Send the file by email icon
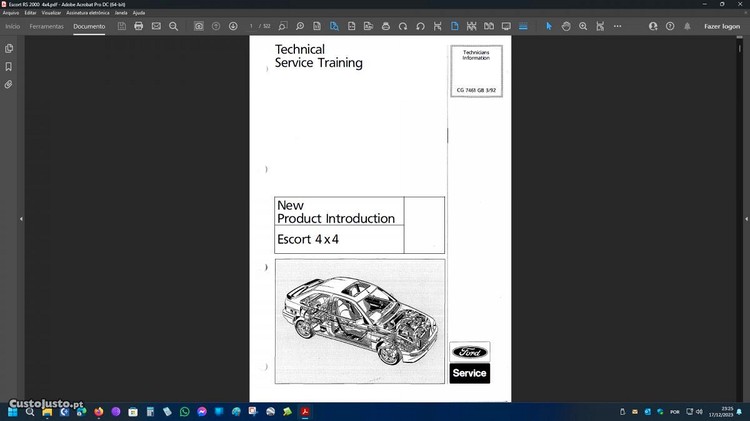Viewport: 750px width, 421px height. coord(156,26)
